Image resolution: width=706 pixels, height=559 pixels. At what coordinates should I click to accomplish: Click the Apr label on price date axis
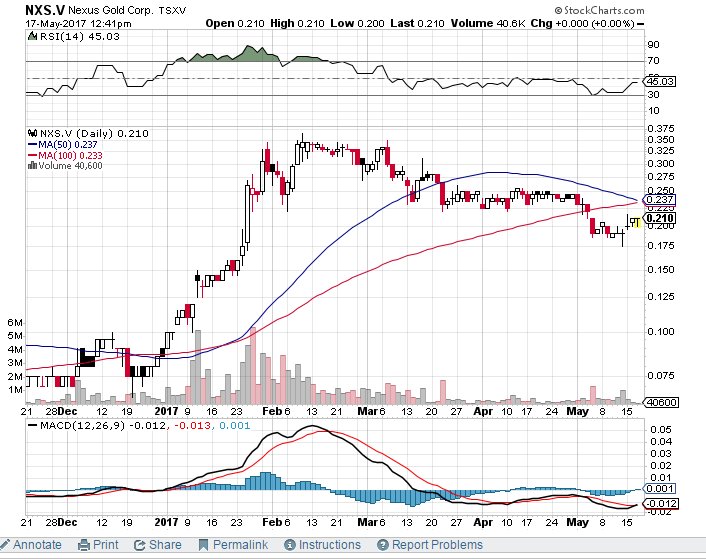483,411
